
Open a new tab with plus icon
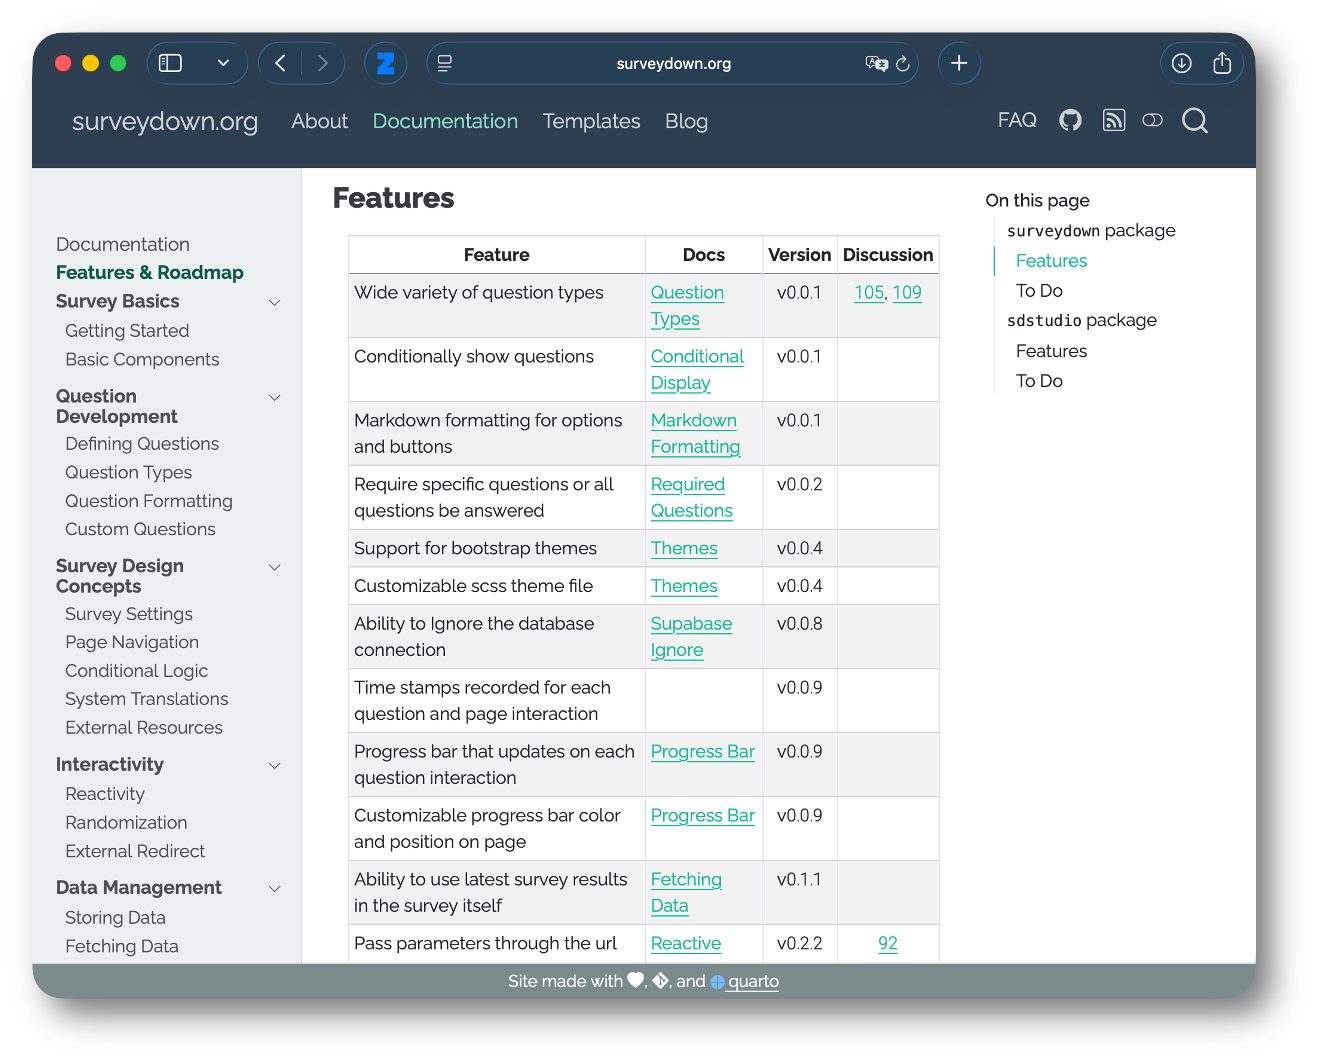(x=958, y=64)
